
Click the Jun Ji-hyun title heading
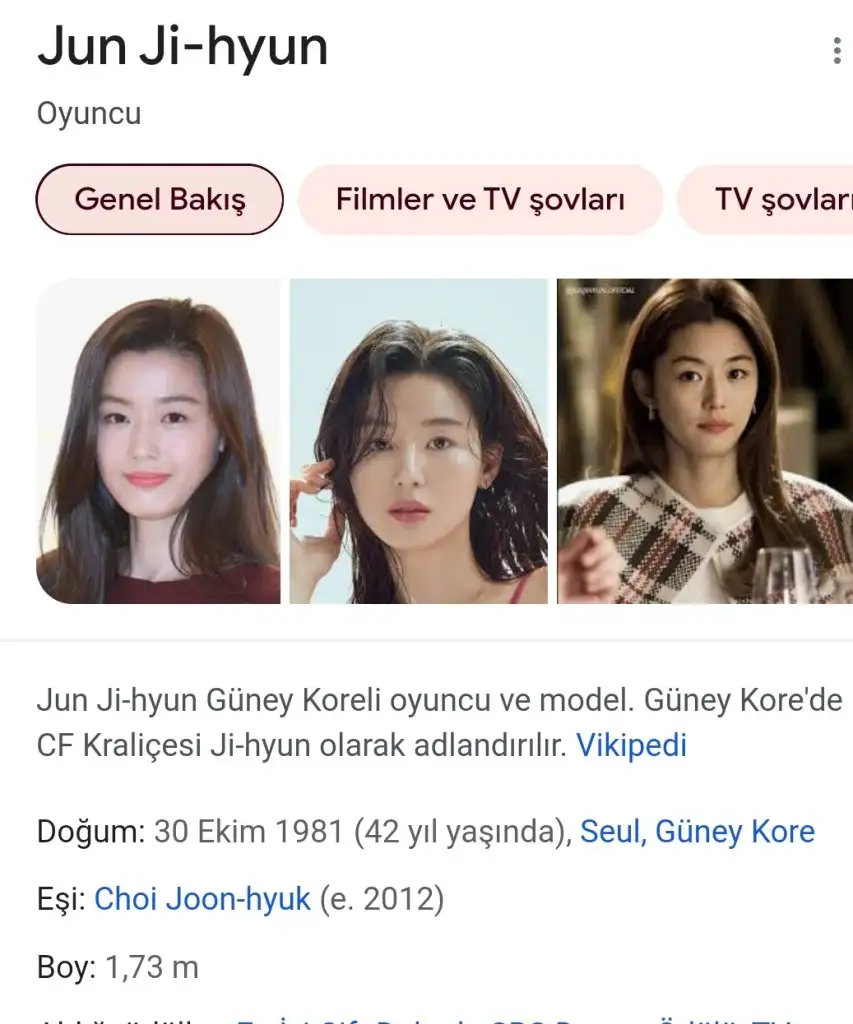tap(182, 47)
